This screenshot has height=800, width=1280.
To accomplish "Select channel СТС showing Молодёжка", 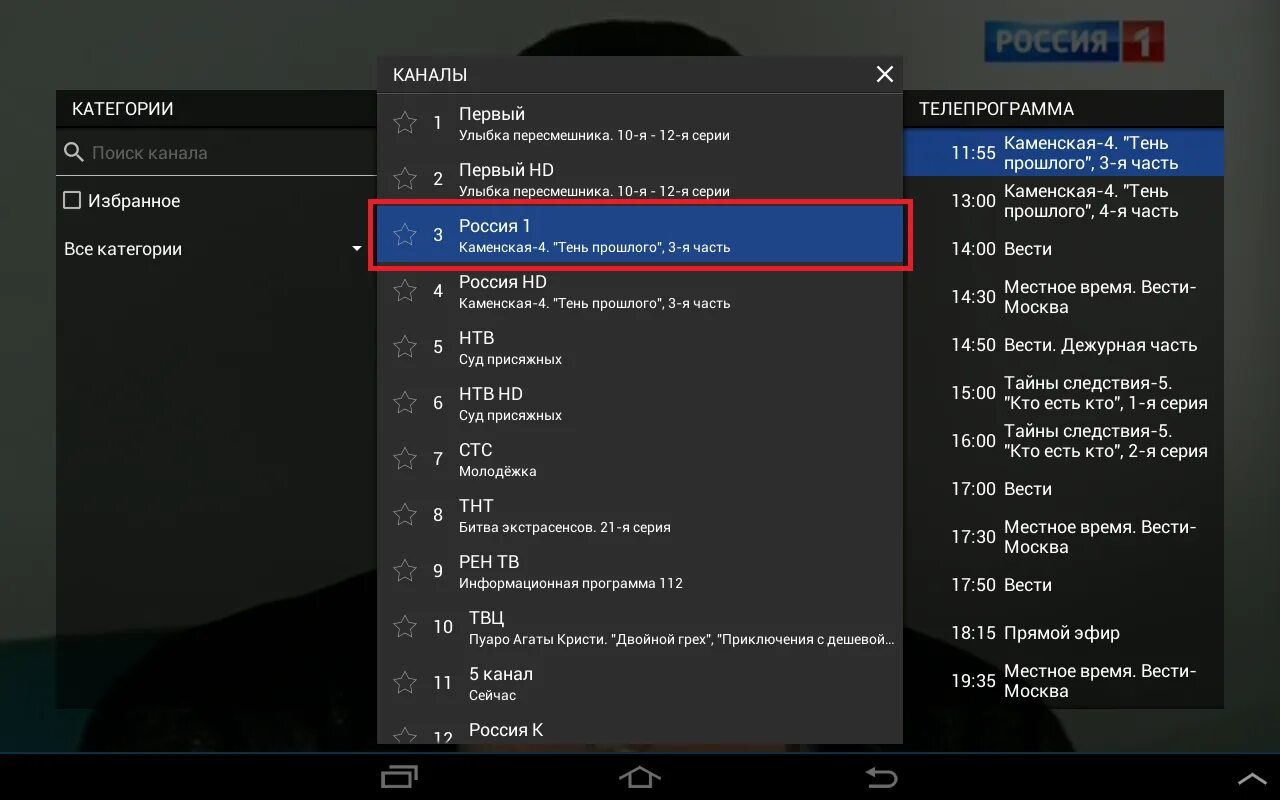I will [640, 460].
